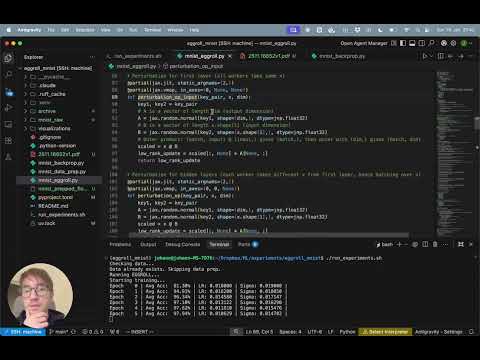The image size is (480, 360).
Task: Open the Run and Debug view
Action: tap(9, 108)
